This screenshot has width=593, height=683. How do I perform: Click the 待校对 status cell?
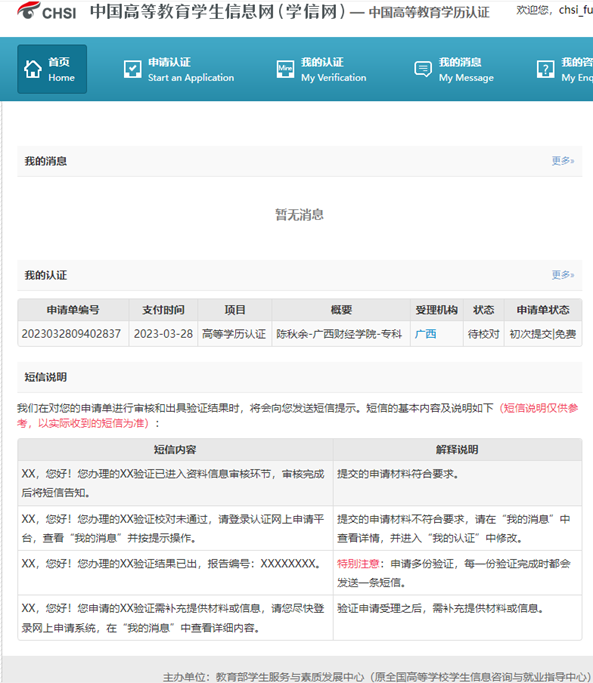[483, 334]
